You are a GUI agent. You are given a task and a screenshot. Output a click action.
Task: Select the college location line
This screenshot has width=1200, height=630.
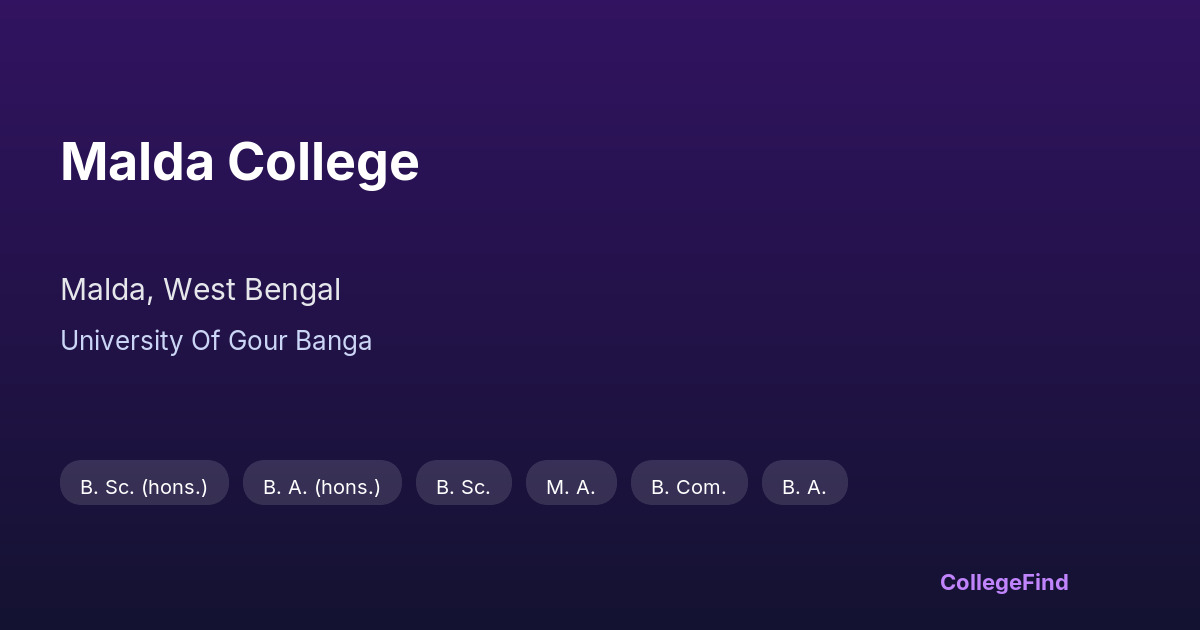tap(200, 290)
